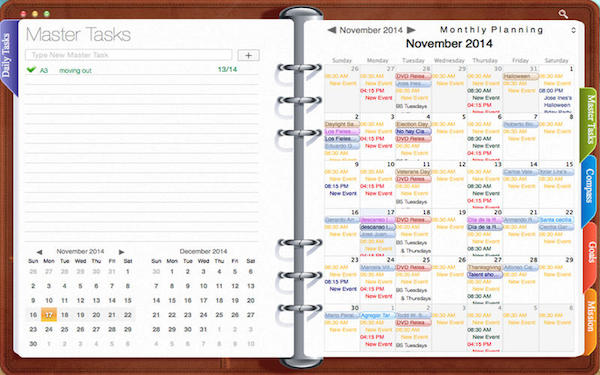Toggle the green checkmark for moving out
This screenshot has height=375, width=600.
31,70
